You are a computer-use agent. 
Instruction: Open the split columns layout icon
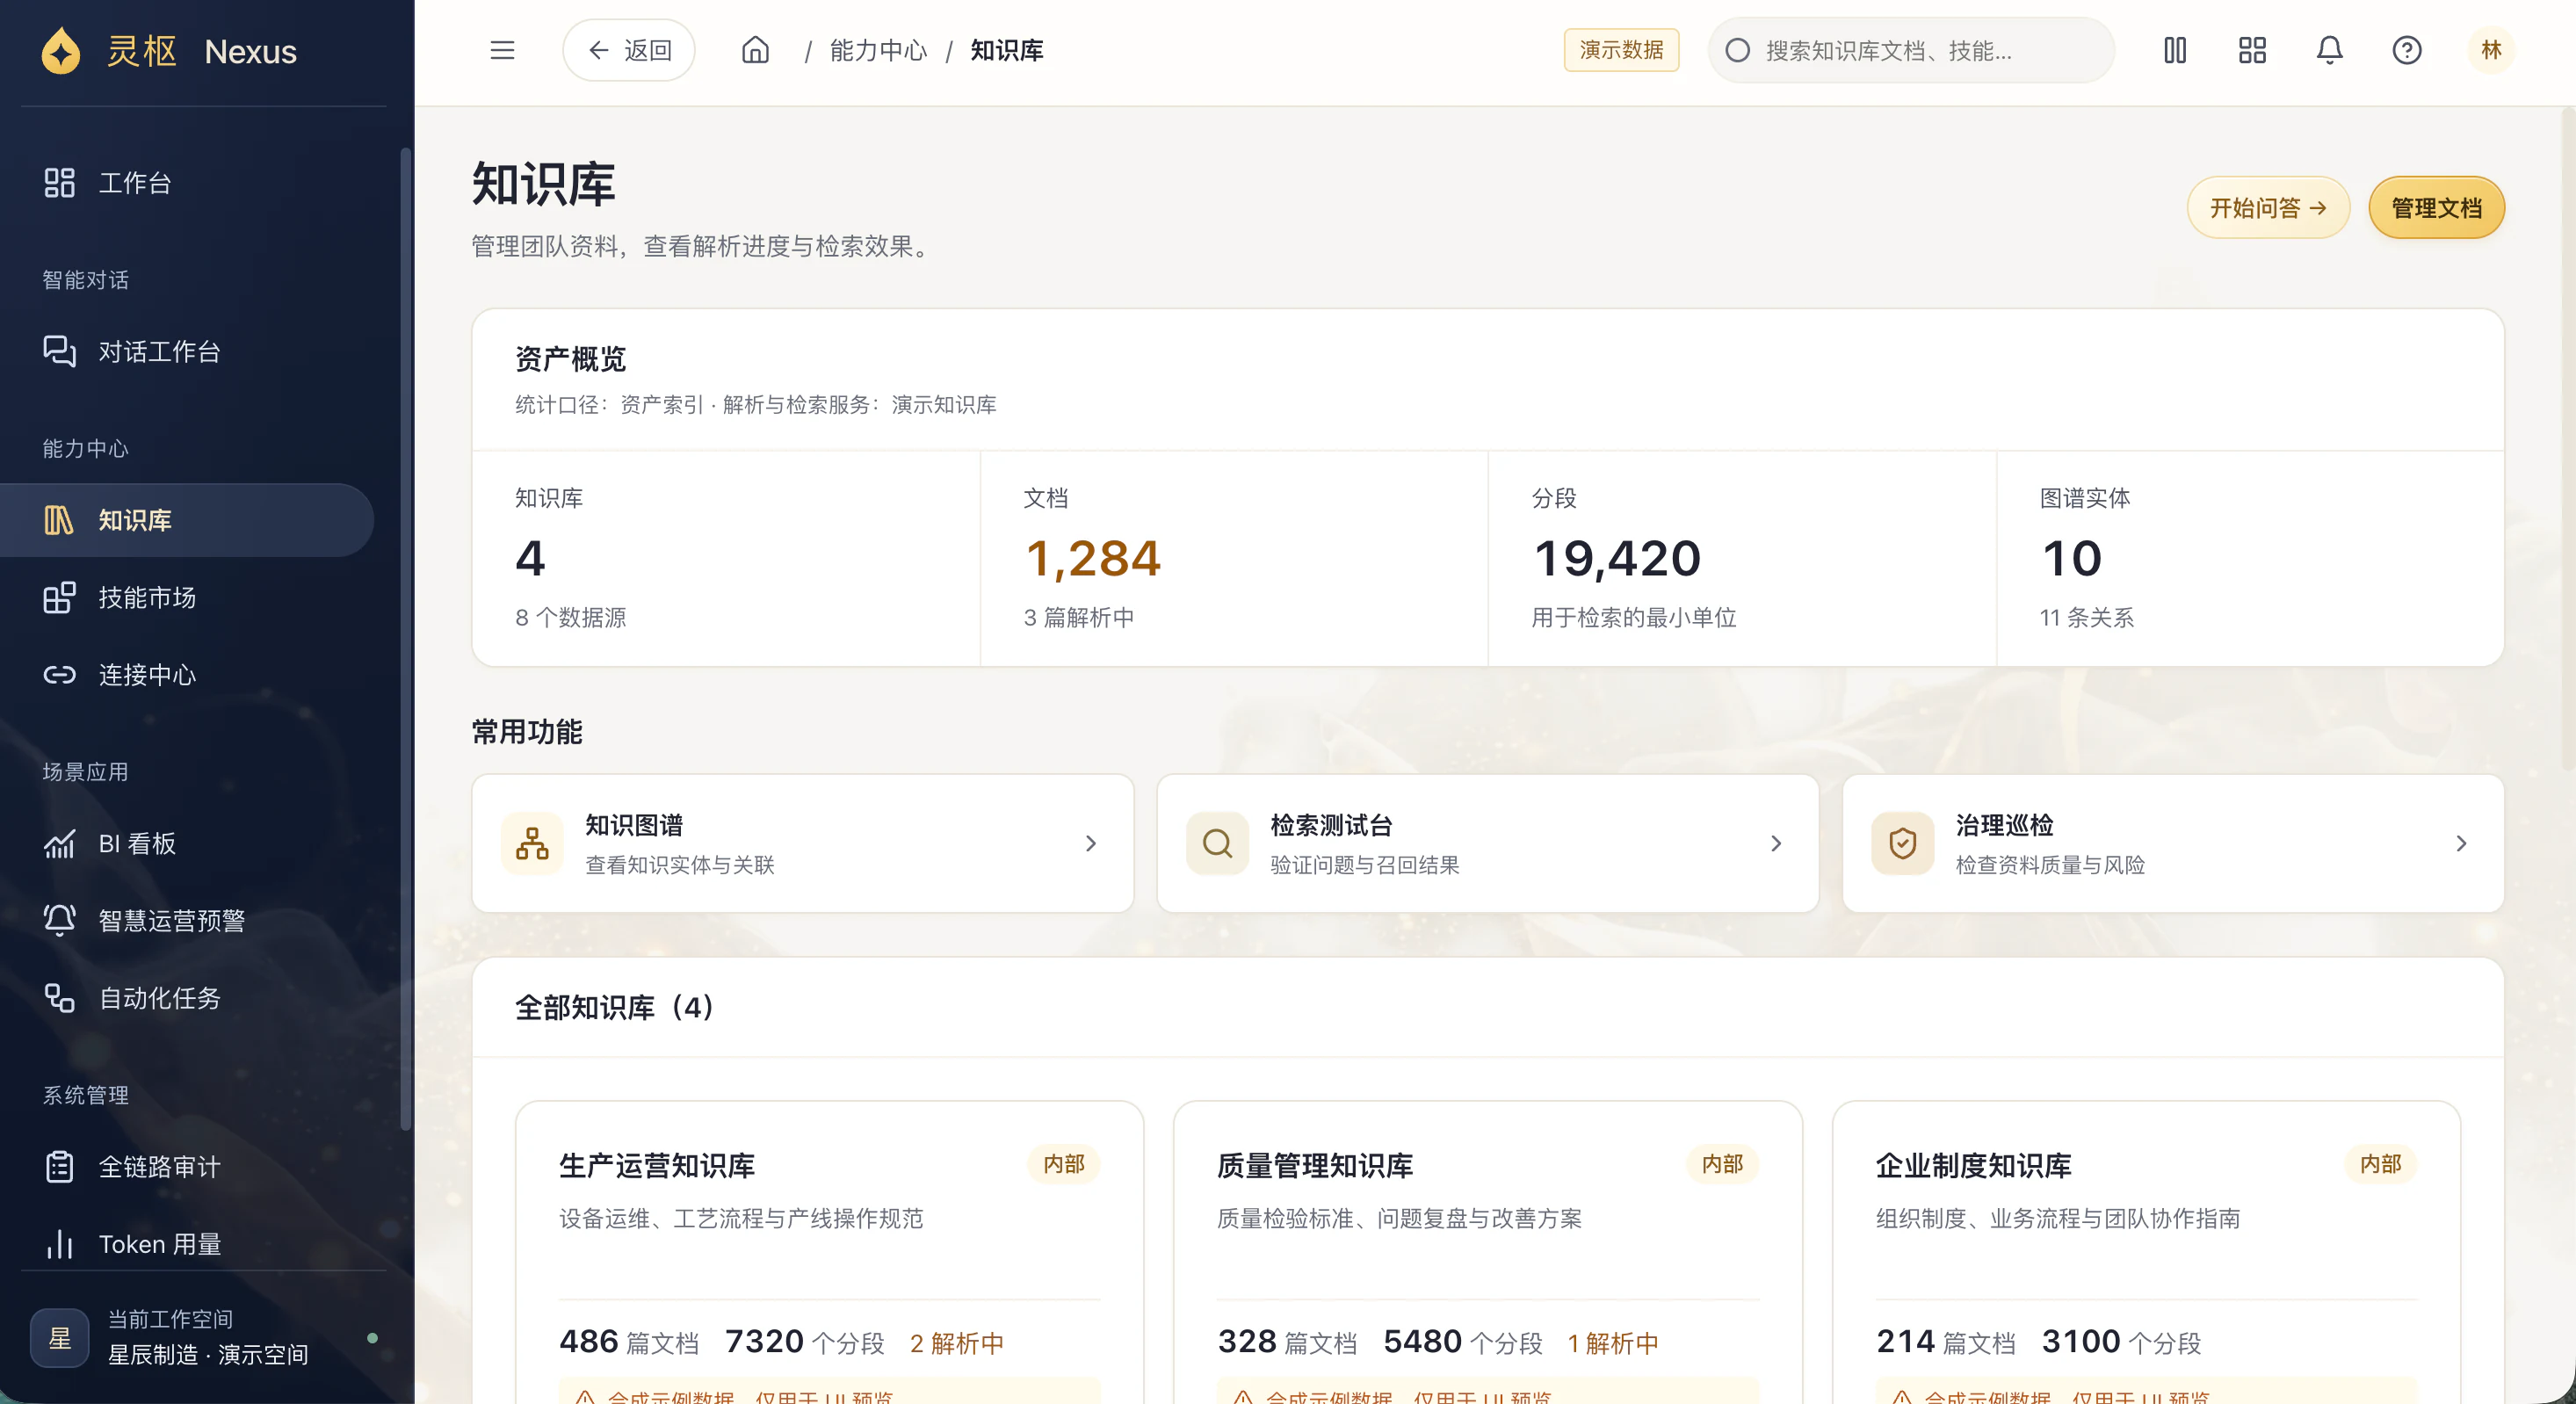(x=2175, y=50)
